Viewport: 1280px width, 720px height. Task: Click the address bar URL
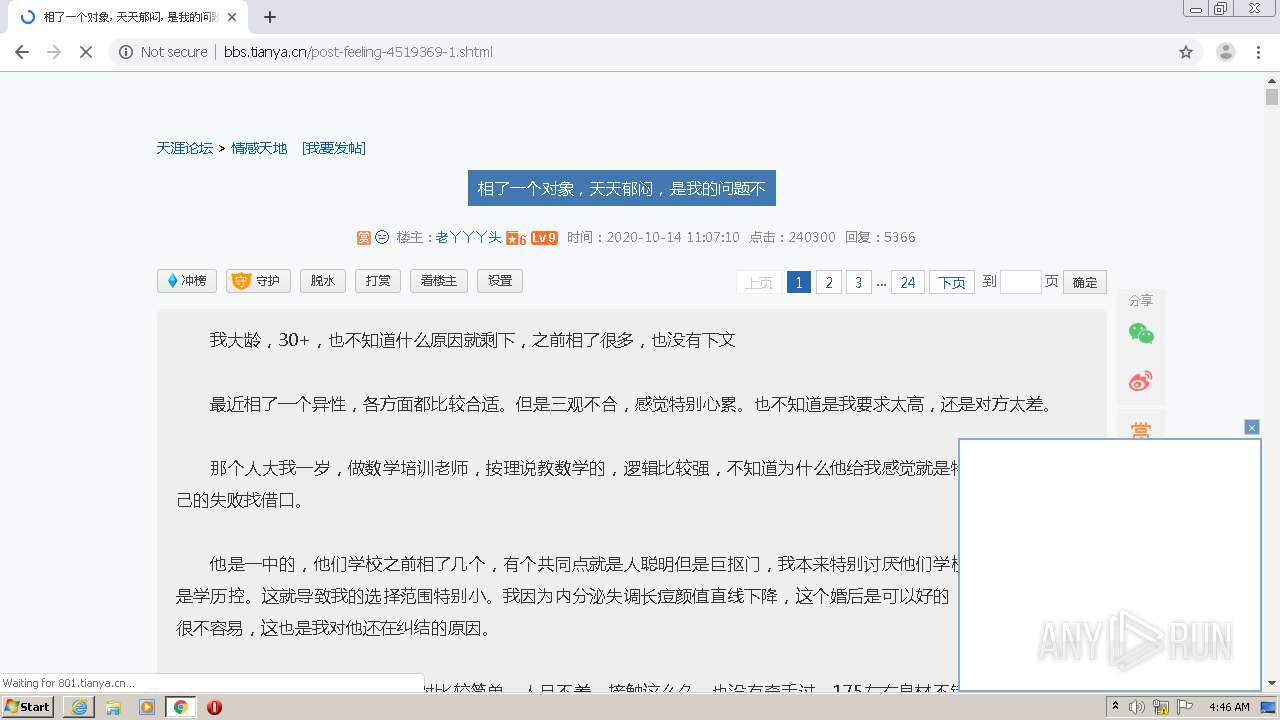click(358, 52)
